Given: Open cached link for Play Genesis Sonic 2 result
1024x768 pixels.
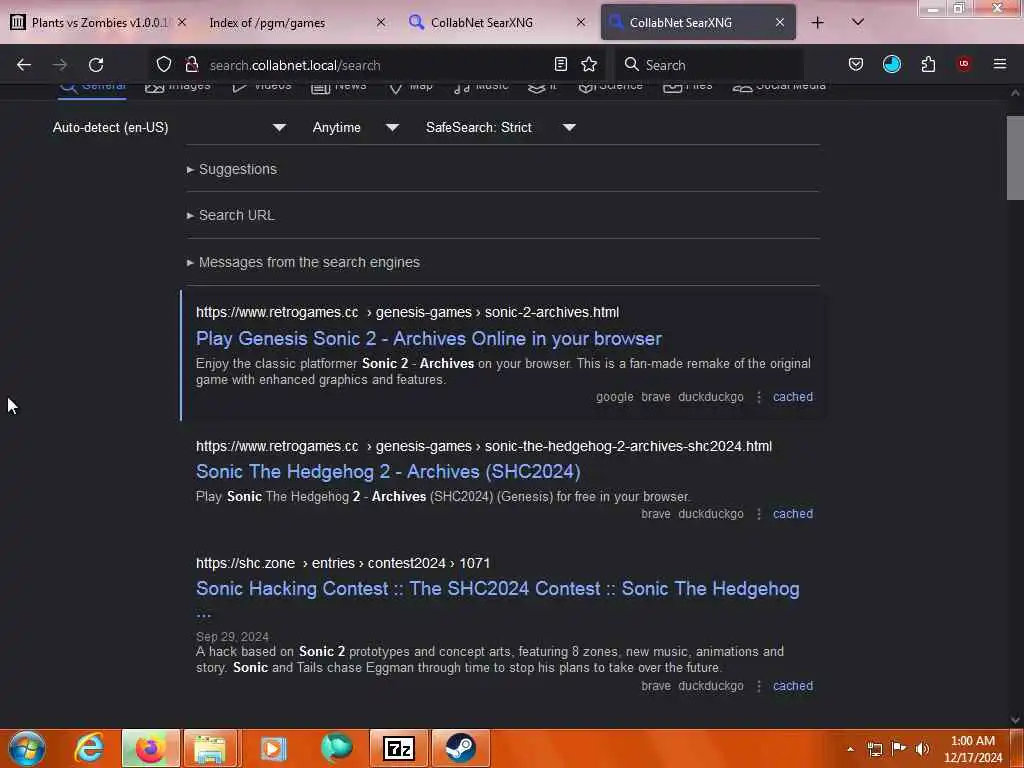Looking at the screenshot, I should point(793,396).
